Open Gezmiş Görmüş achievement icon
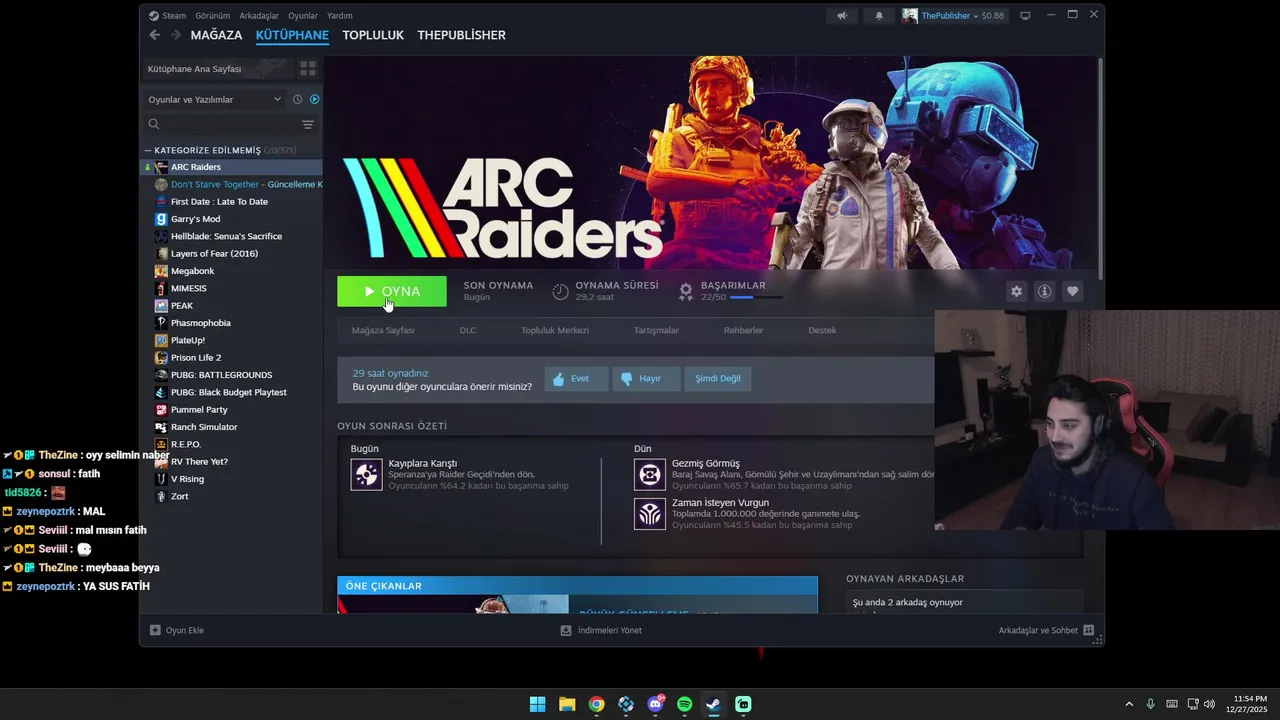This screenshot has height=720, width=1280. [x=650, y=474]
